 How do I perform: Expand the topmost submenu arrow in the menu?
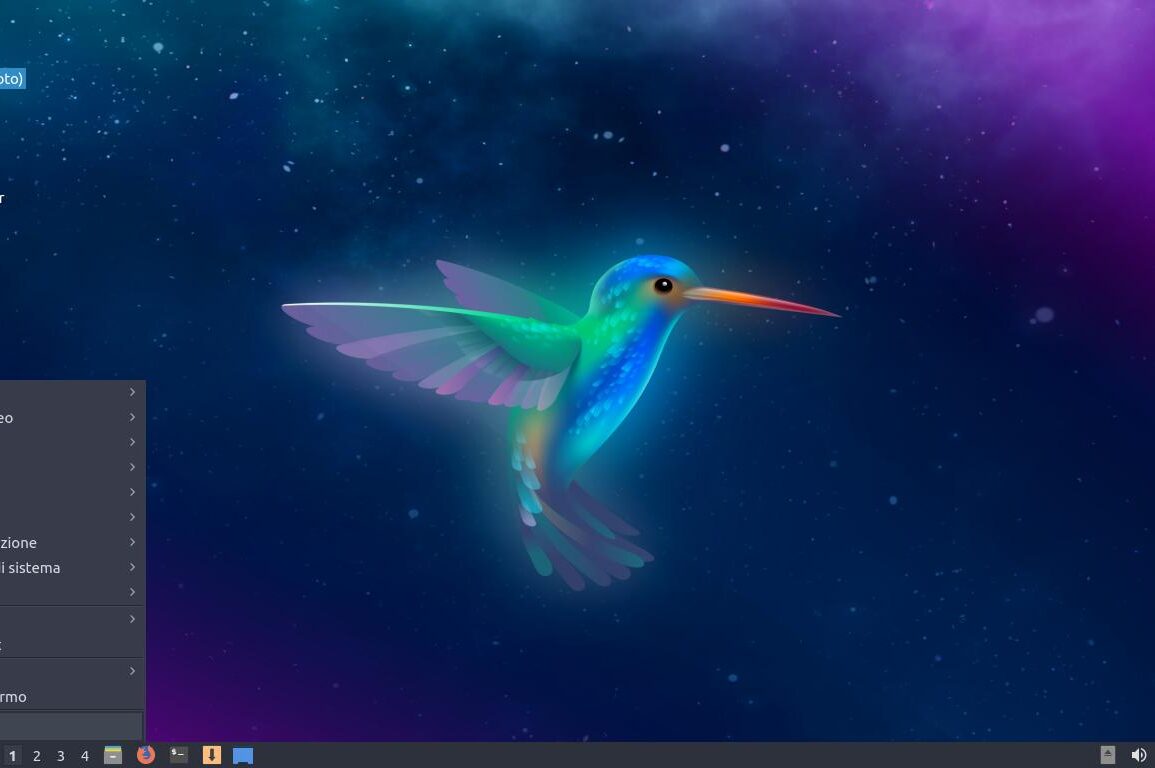pyautogui.click(x=132, y=392)
